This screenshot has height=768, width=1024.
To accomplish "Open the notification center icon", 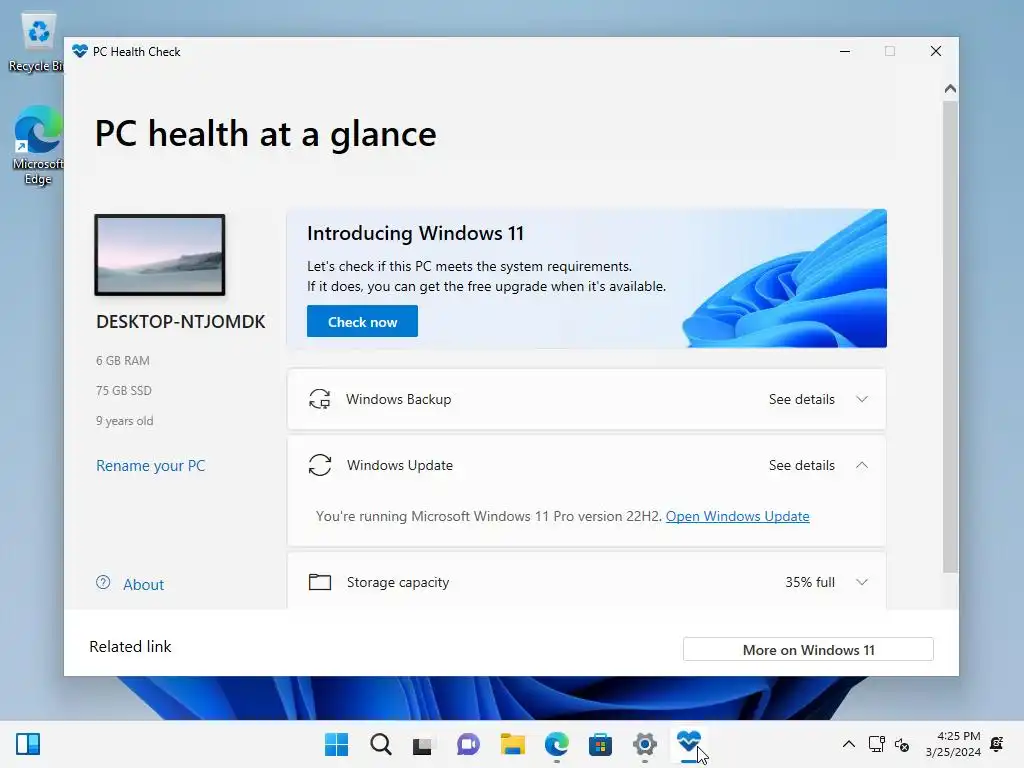I will 997,744.
